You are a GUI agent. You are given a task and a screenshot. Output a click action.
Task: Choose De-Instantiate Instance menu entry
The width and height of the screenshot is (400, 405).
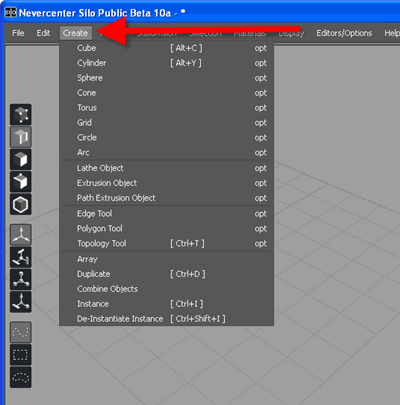tap(166, 319)
